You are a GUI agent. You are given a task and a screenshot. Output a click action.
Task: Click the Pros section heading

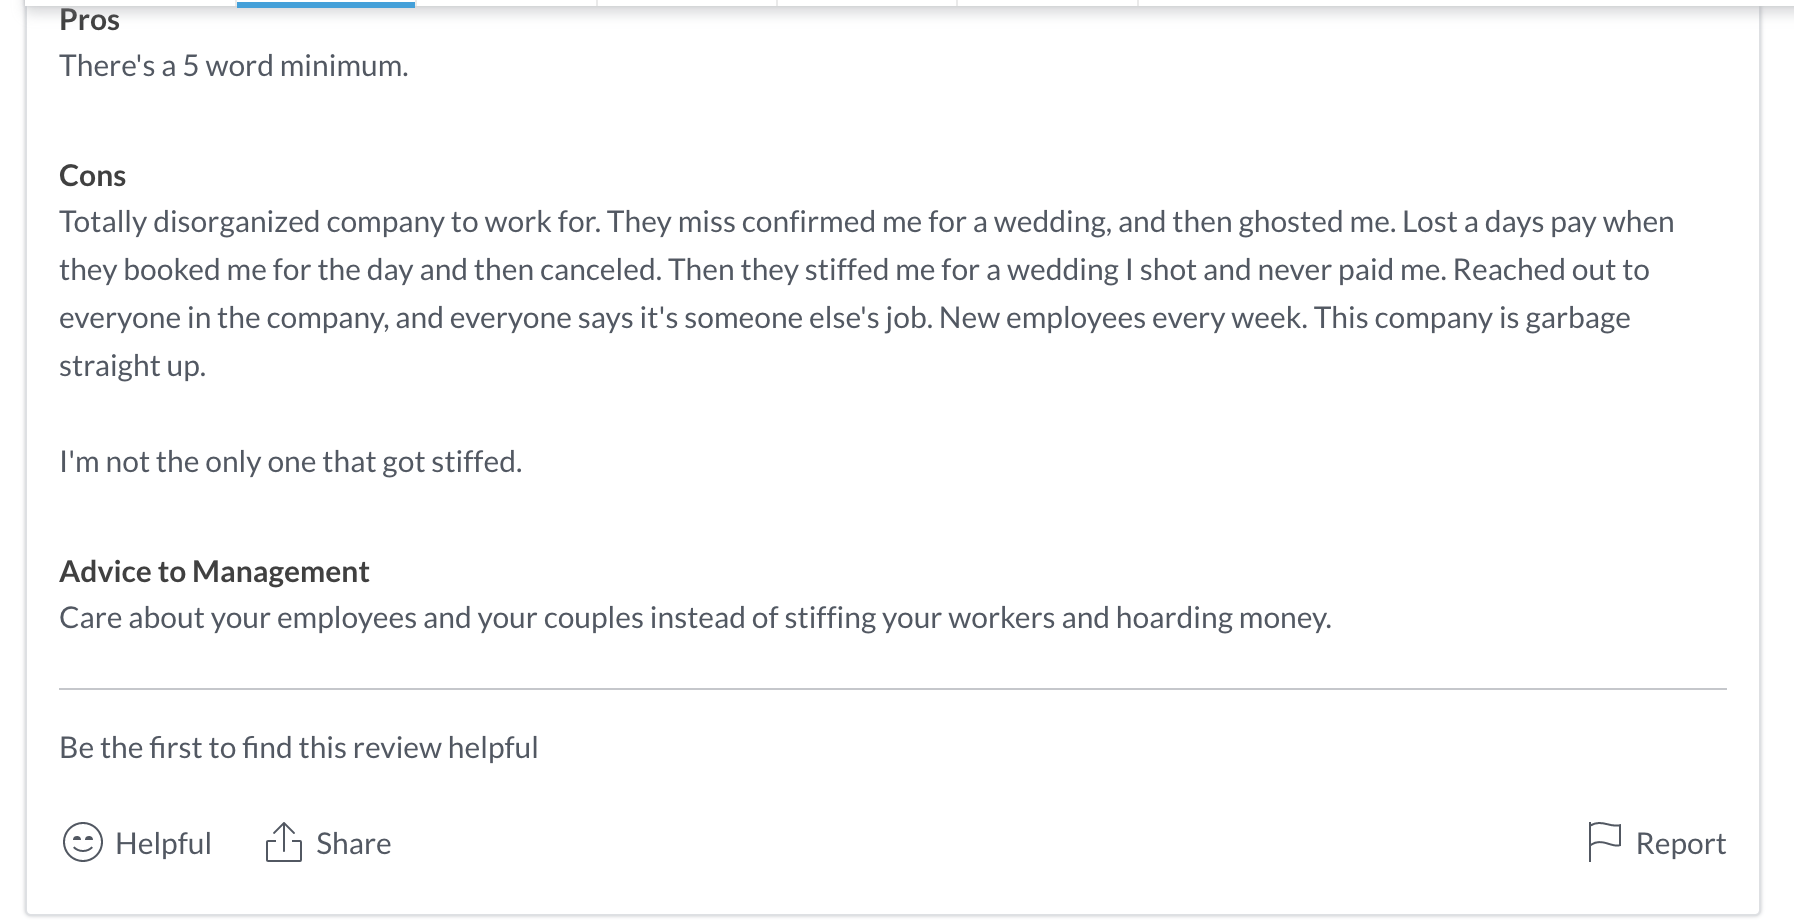(90, 20)
